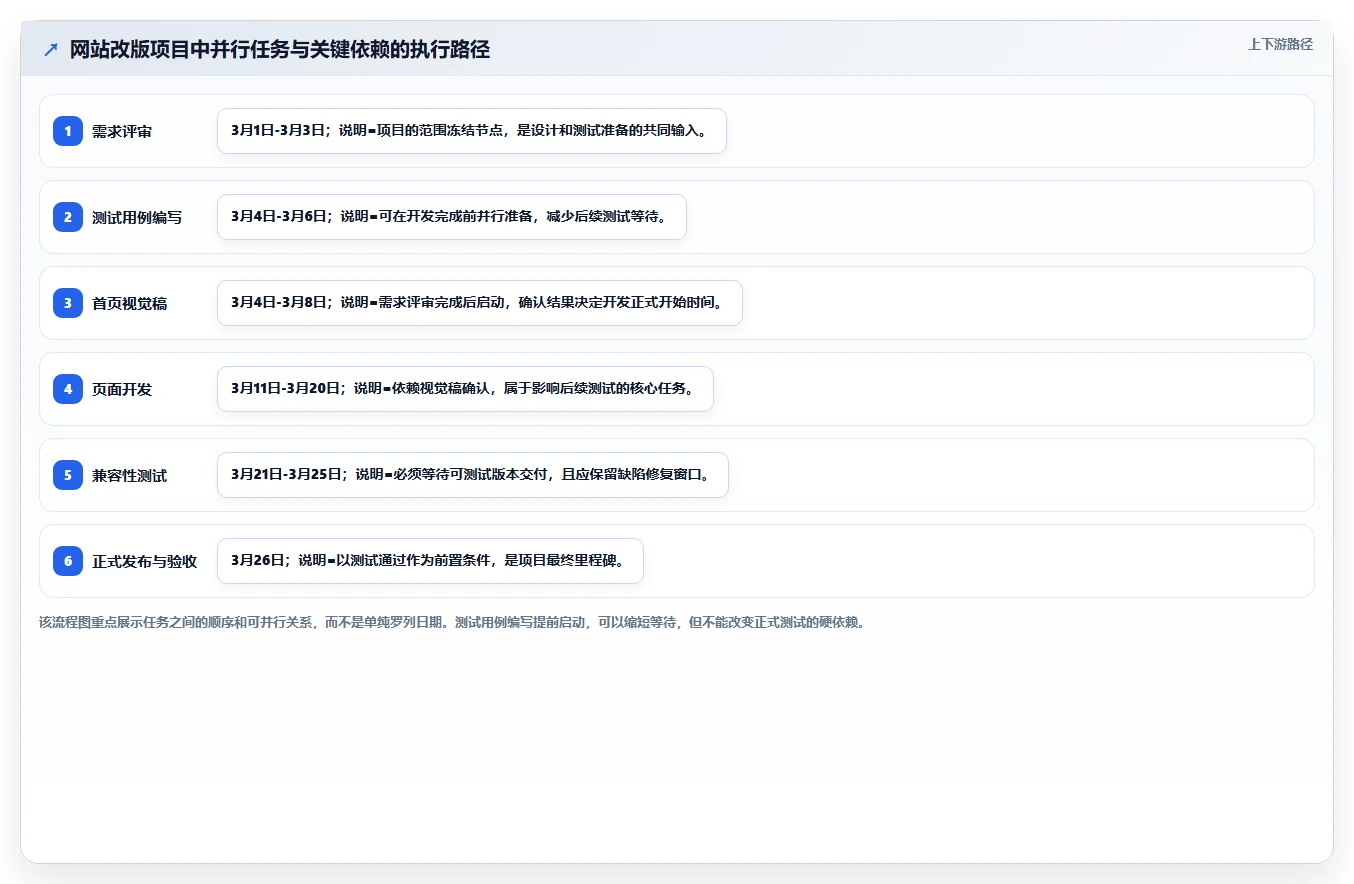Click the 测试用例编写 step label
Viewport: 1354px width, 884px height.
point(137,218)
